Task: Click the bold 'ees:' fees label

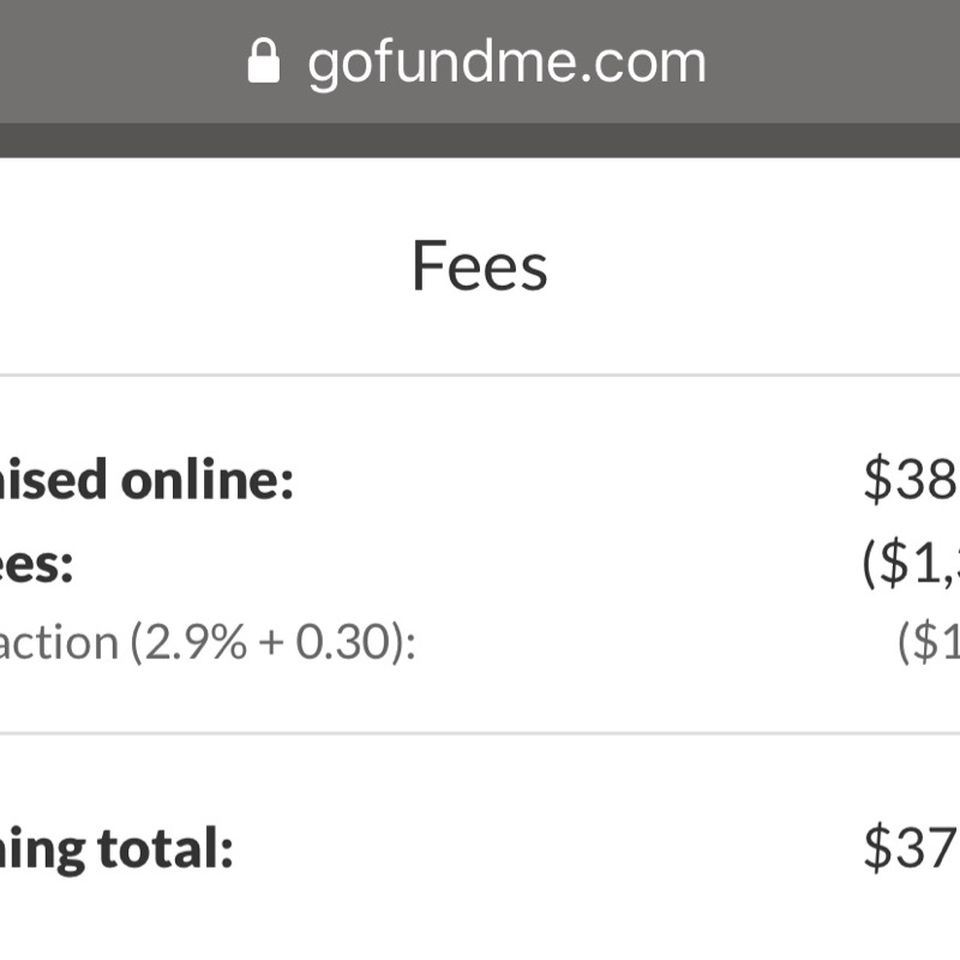Action: point(36,564)
